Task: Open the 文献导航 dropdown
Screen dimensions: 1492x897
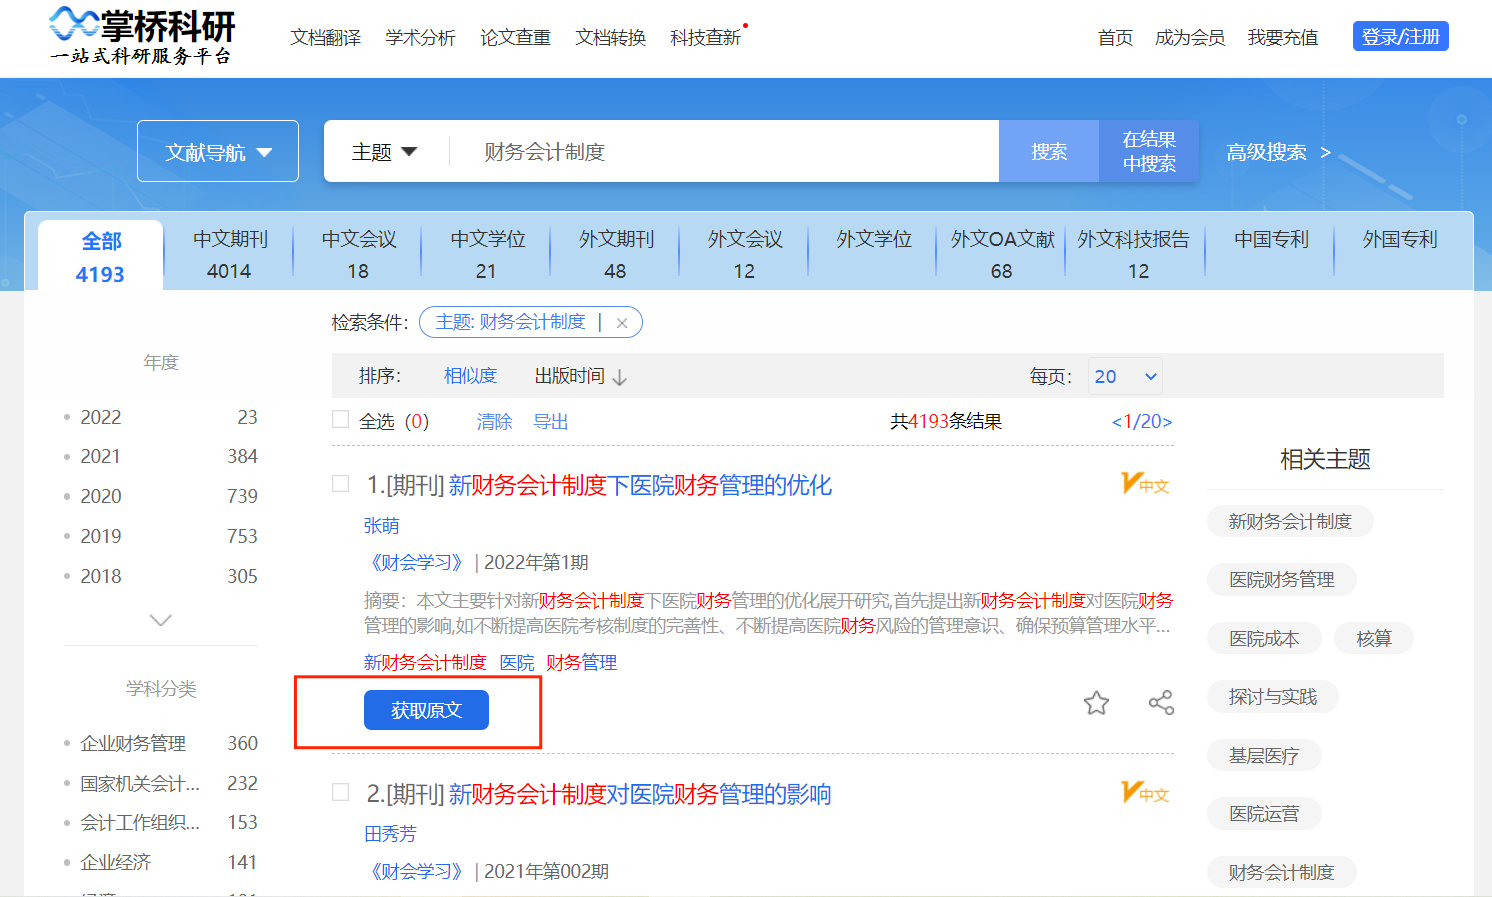Action: (218, 151)
